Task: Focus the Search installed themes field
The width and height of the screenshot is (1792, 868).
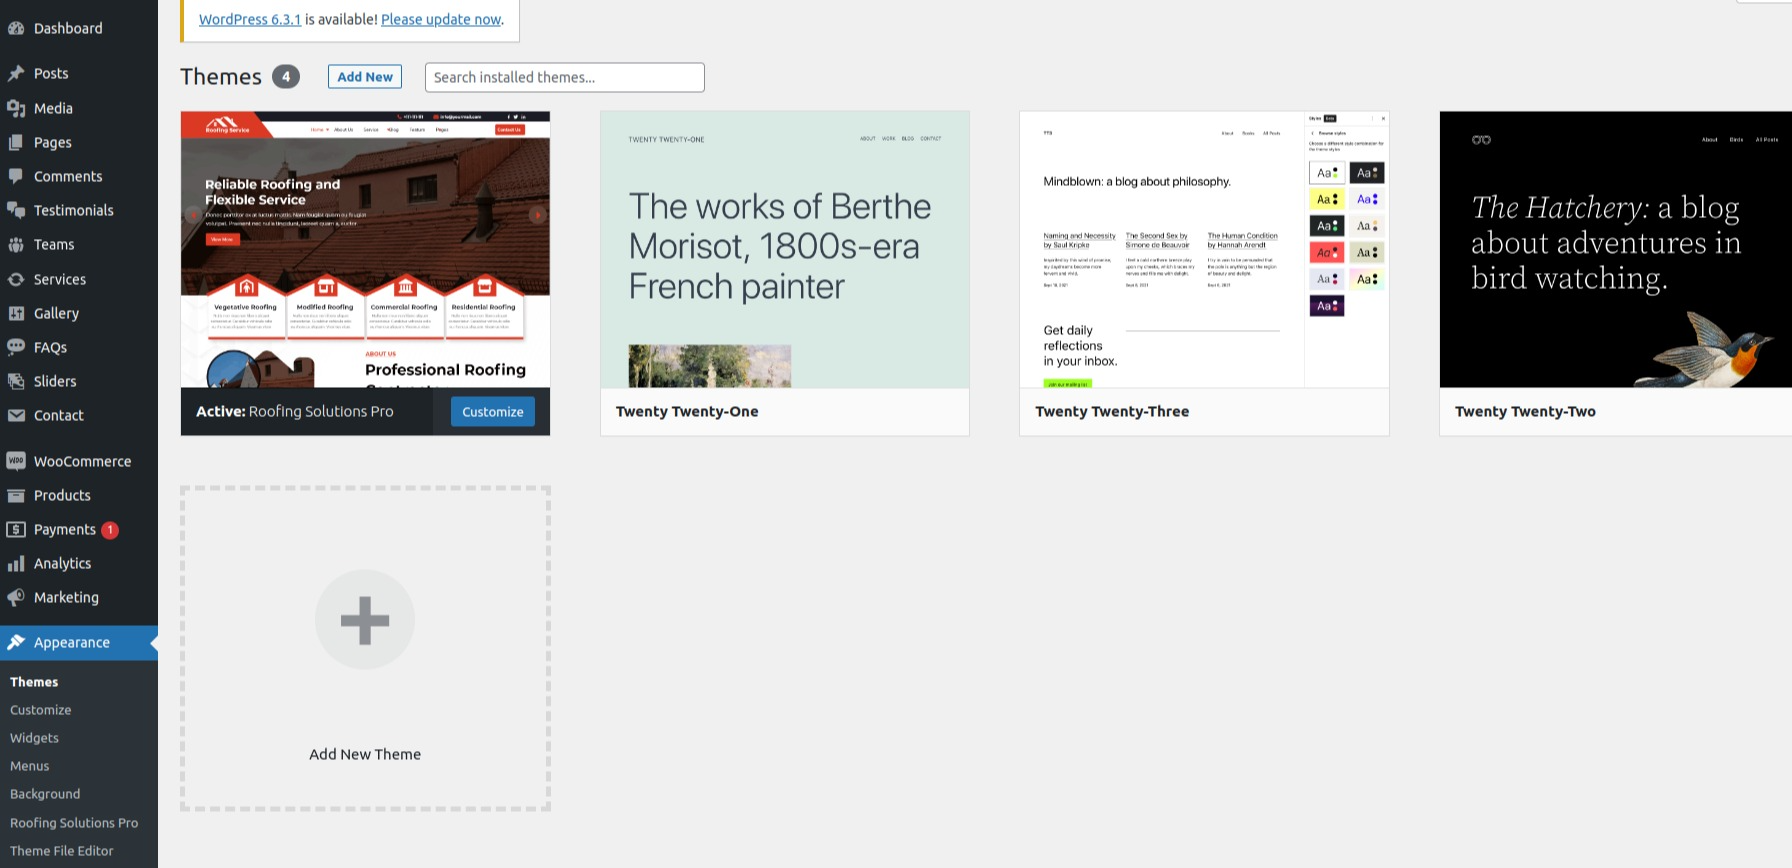Action: pyautogui.click(x=565, y=77)
